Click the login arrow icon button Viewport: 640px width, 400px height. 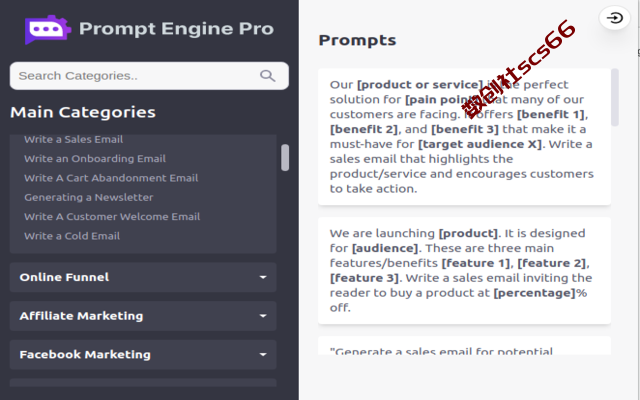pos(614,18)
